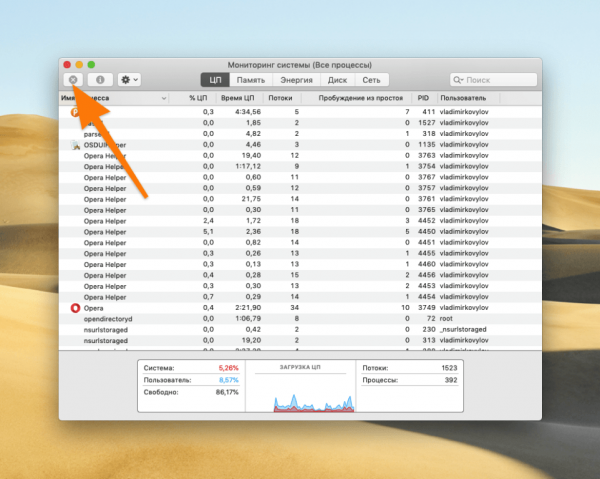Select nsurlstoraged row owned by _nsurlstoraged
The image size is (600, 479).
coord(300,329)
